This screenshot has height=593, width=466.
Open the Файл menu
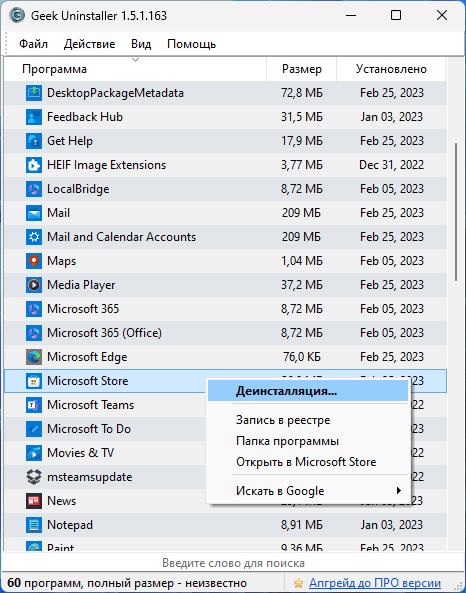[33, 44]
